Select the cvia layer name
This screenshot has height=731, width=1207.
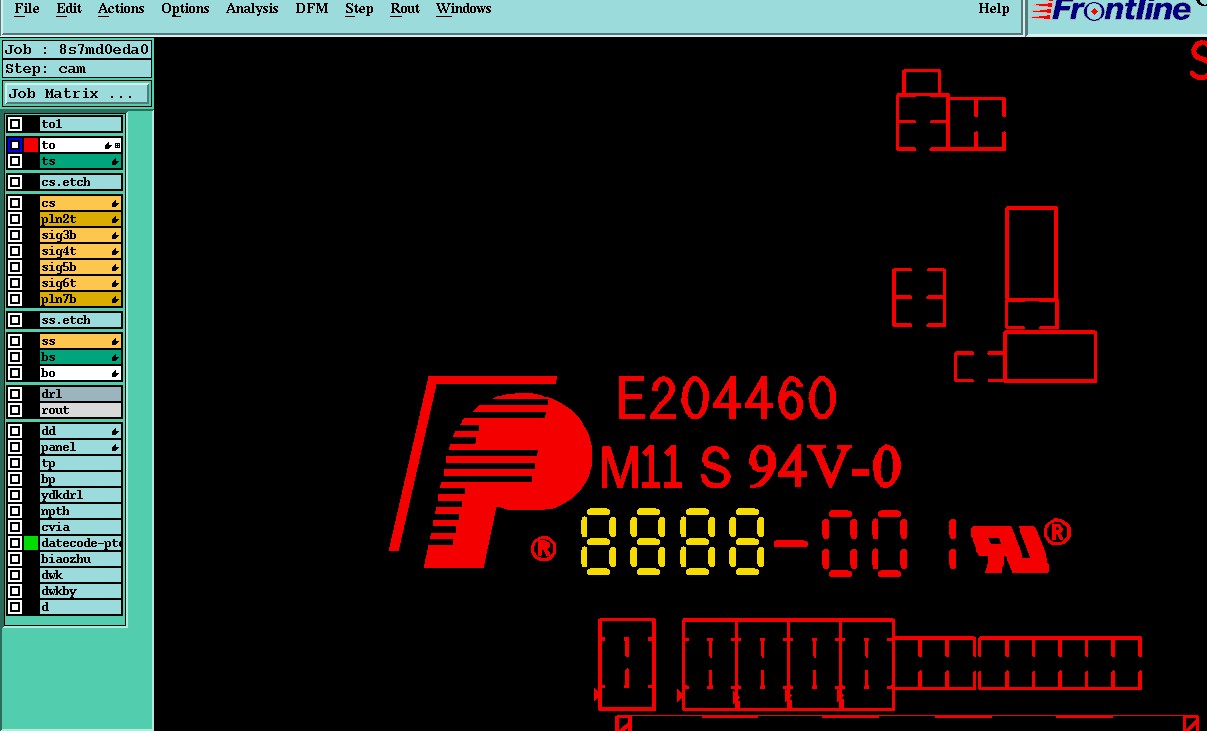tap(80, 527)
